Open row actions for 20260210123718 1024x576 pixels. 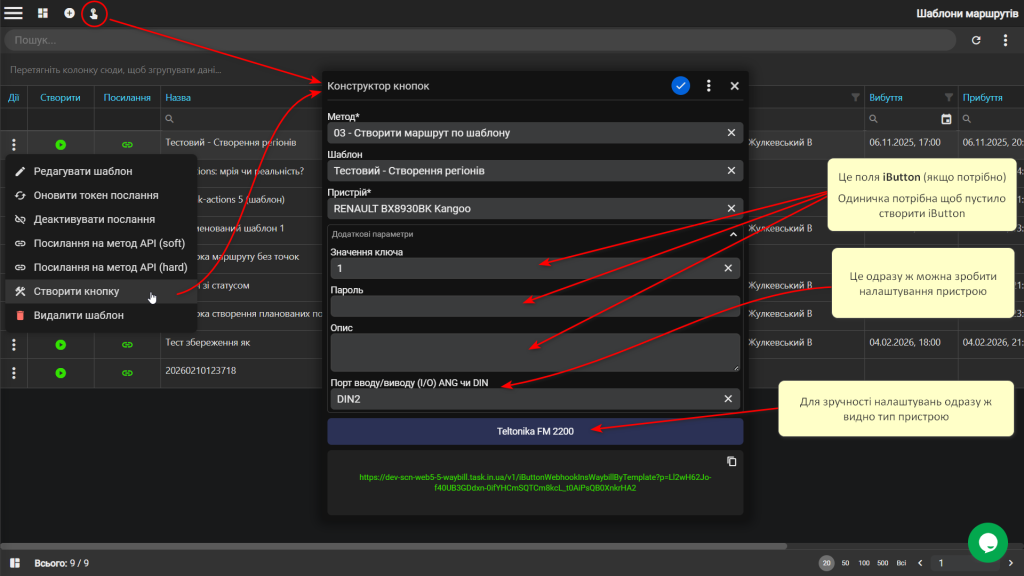(x=14, y=373)
